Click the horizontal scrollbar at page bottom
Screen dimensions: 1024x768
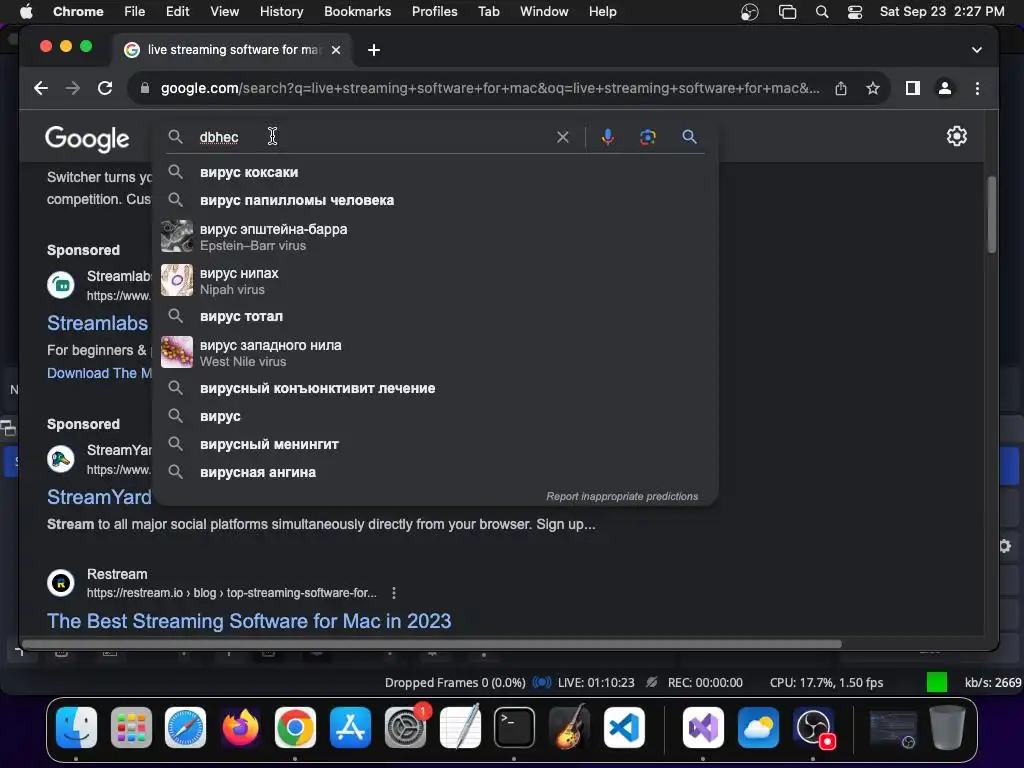[x=431, y=644]
